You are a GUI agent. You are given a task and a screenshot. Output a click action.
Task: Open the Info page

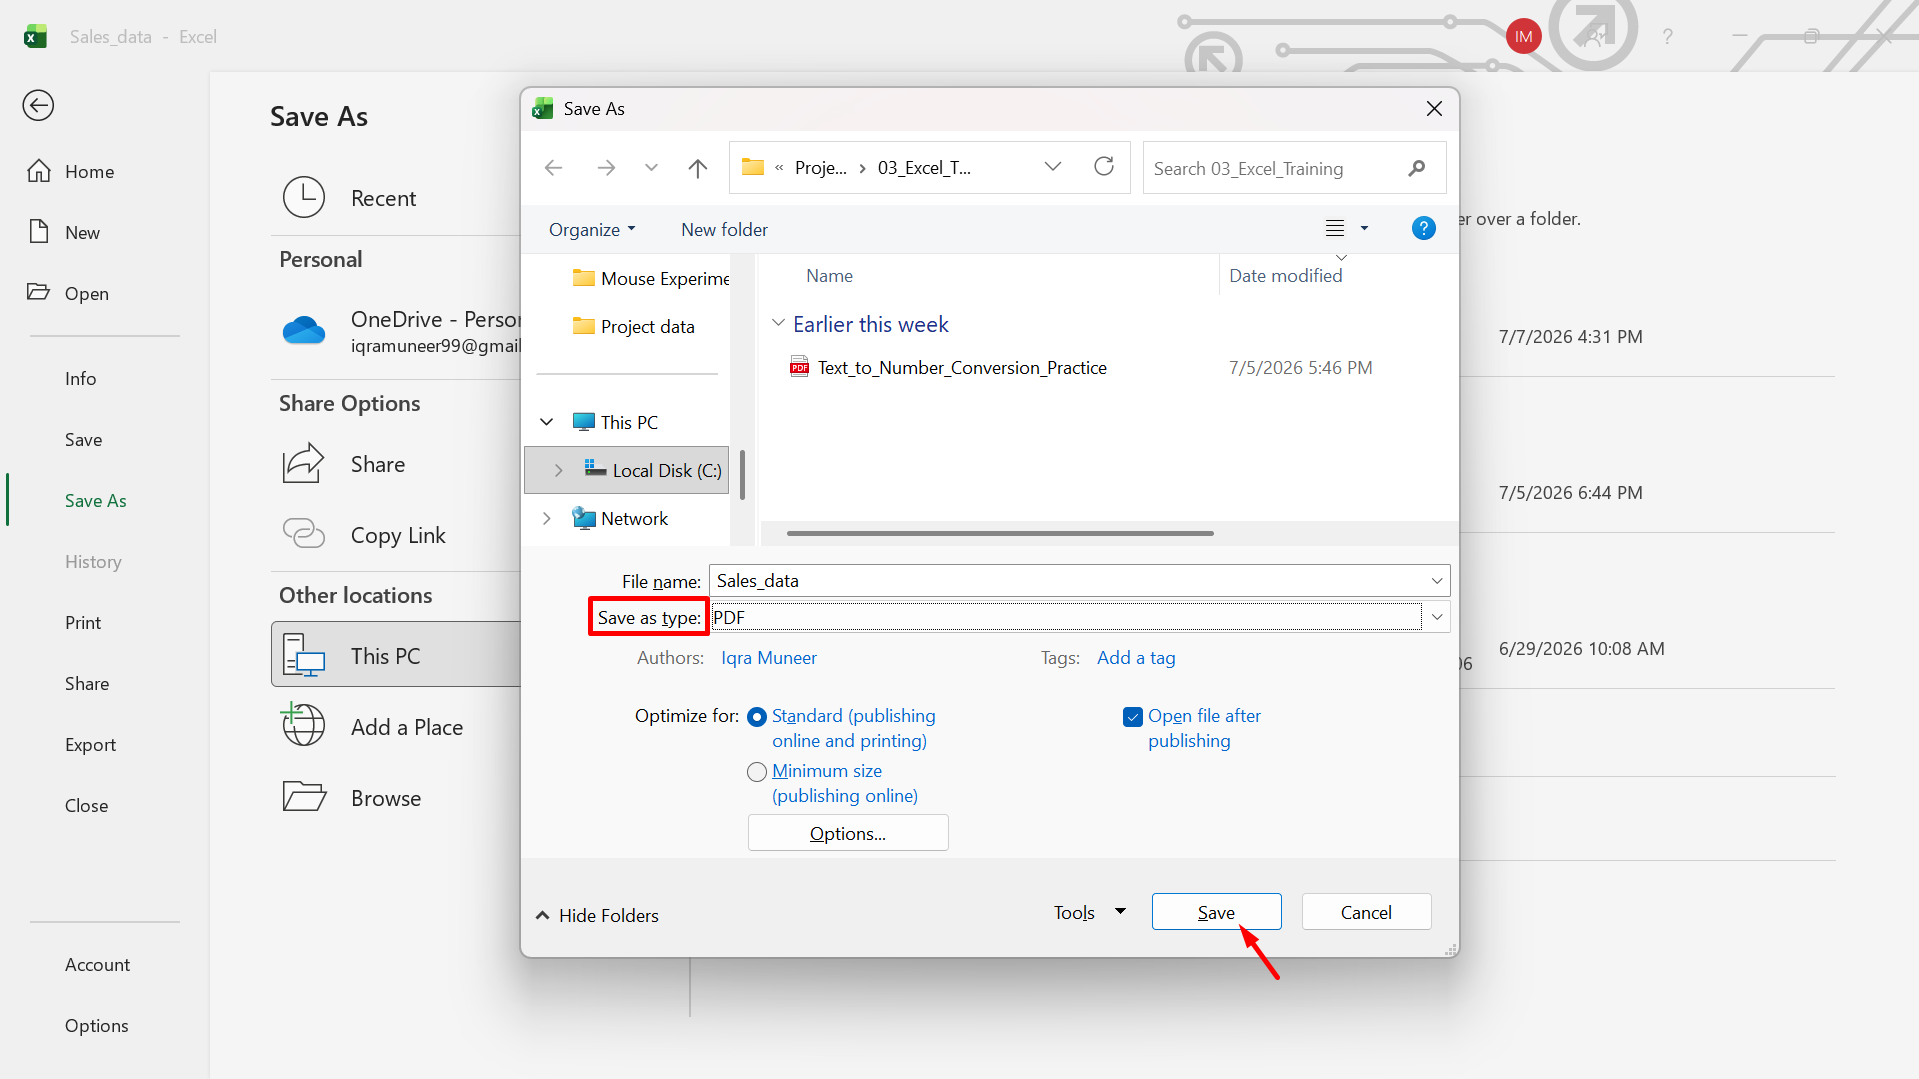pyautogui.click(x=80, y=378)
